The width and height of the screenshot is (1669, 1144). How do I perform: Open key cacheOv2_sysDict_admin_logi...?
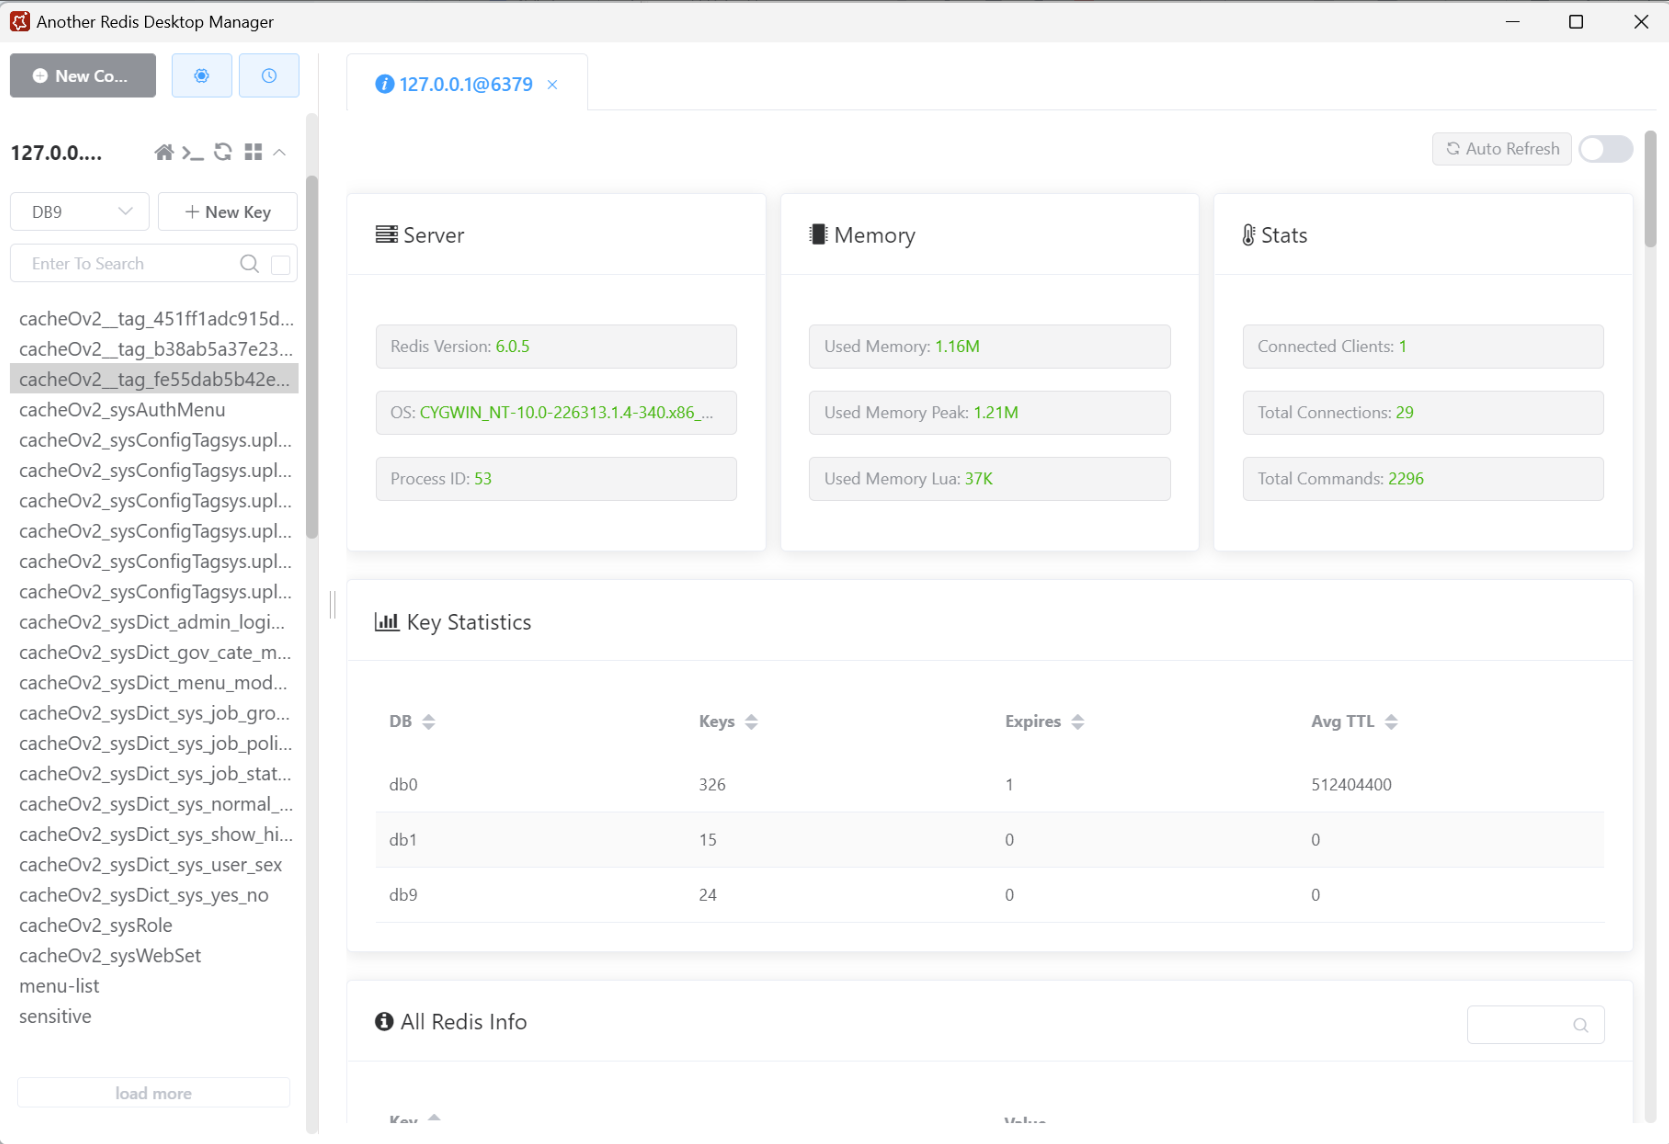point(152,622)
